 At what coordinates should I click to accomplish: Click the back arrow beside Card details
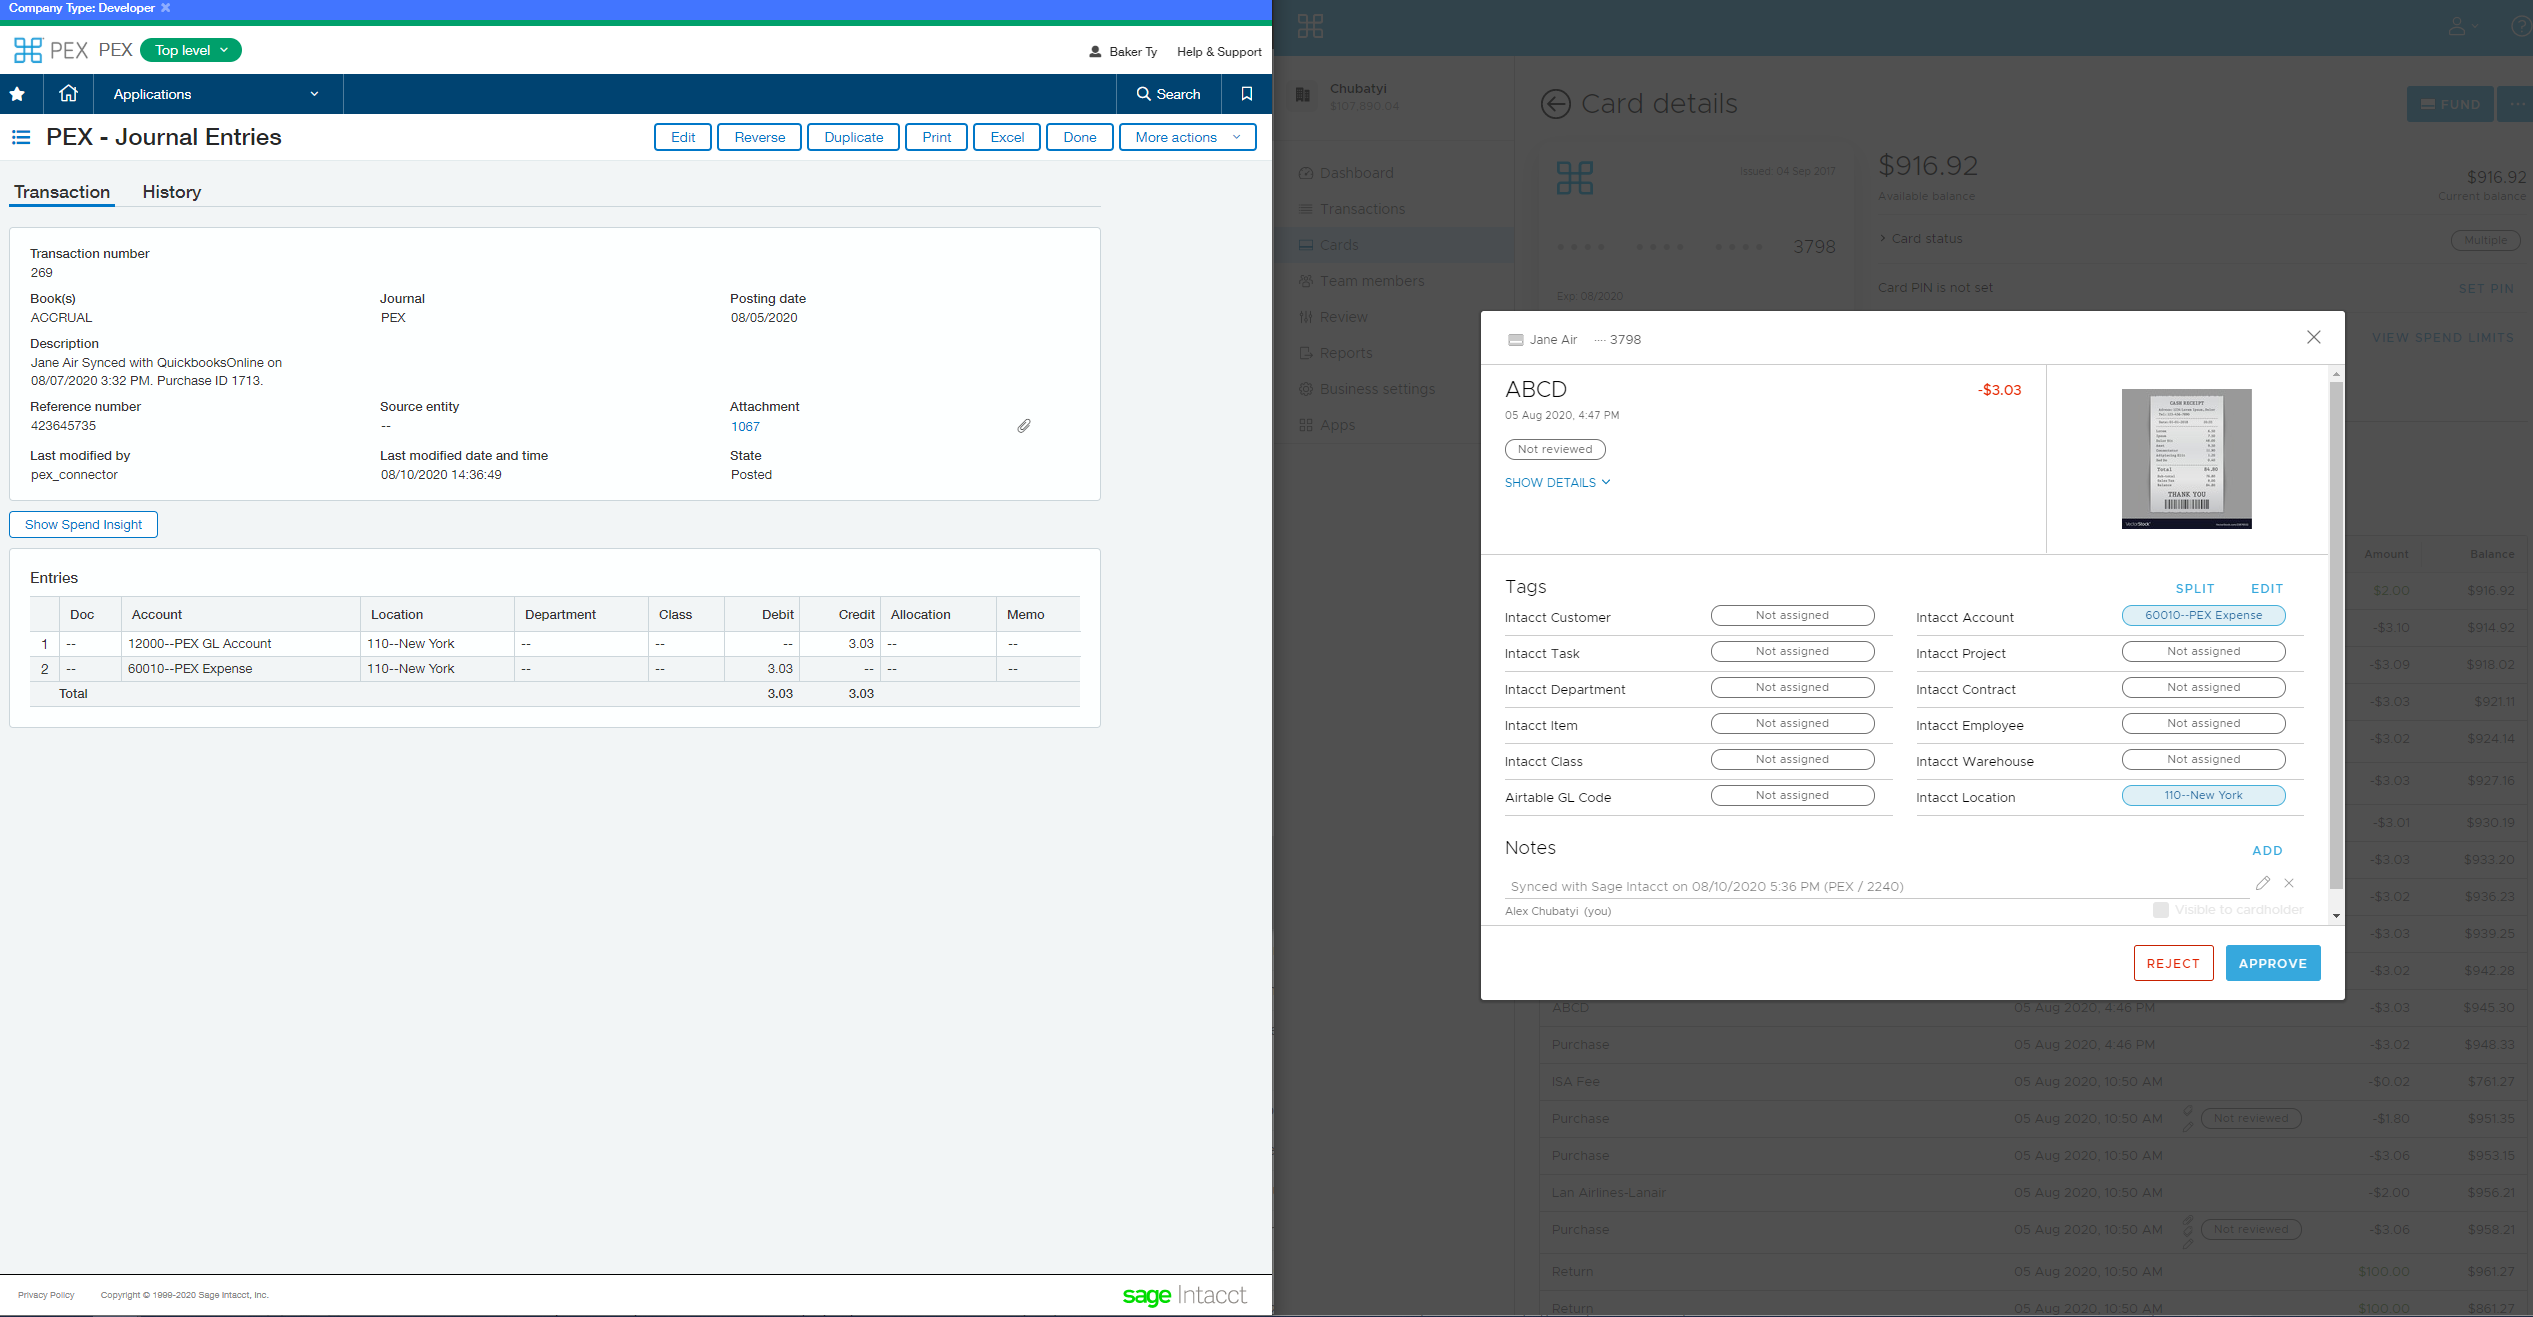pyautogui.click(x=1555, y=104)
